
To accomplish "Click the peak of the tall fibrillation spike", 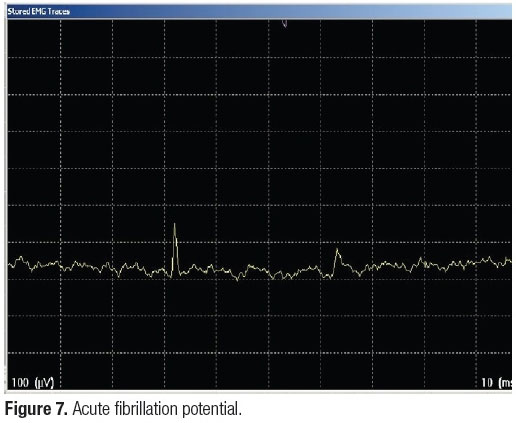I will click(174, 224).
